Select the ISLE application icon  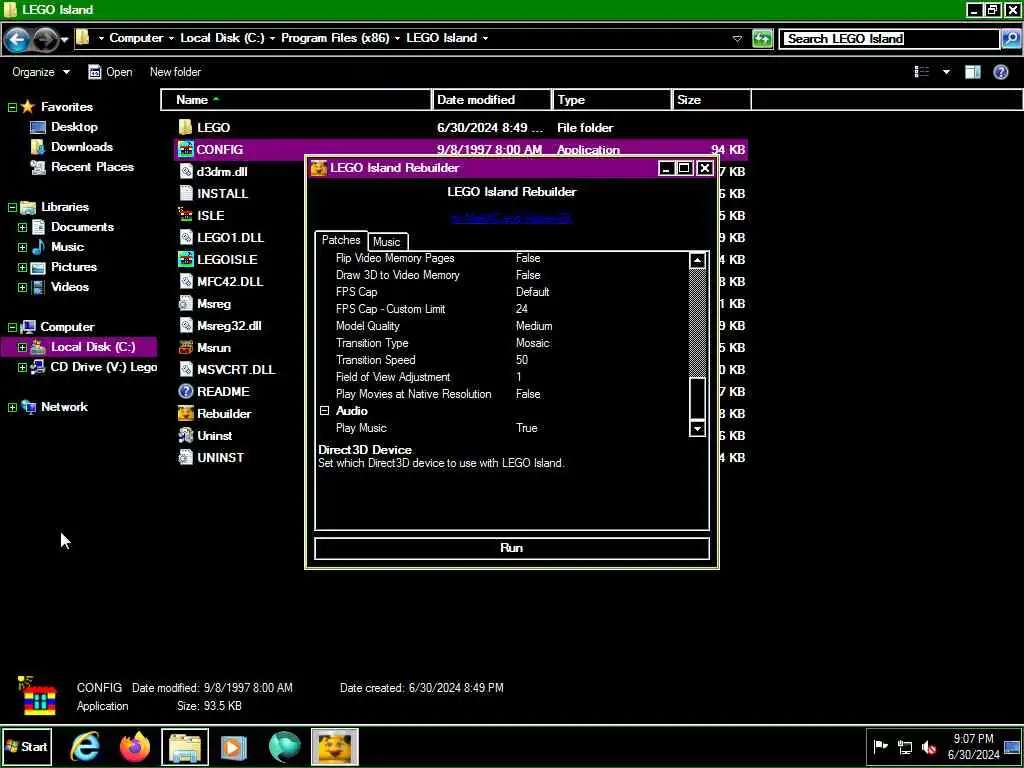[x=185, y=216]
